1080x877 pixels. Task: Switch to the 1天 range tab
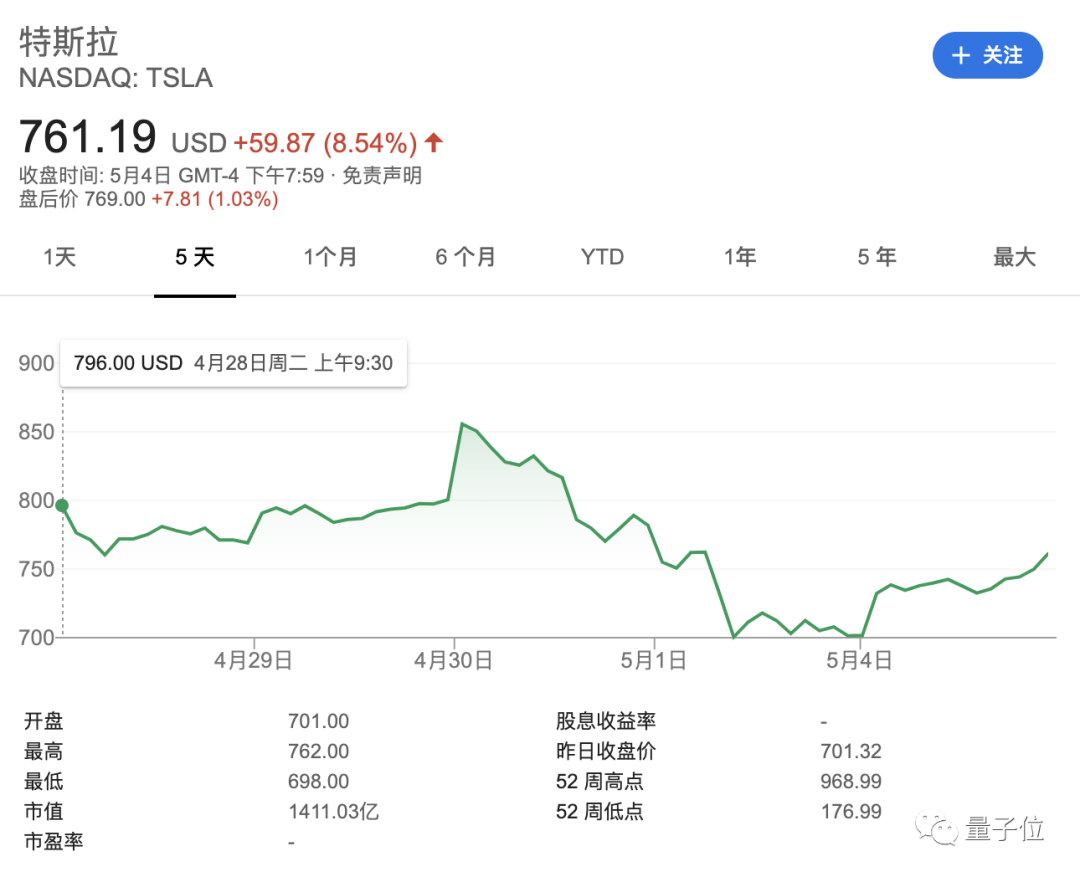tap(60, 258)
